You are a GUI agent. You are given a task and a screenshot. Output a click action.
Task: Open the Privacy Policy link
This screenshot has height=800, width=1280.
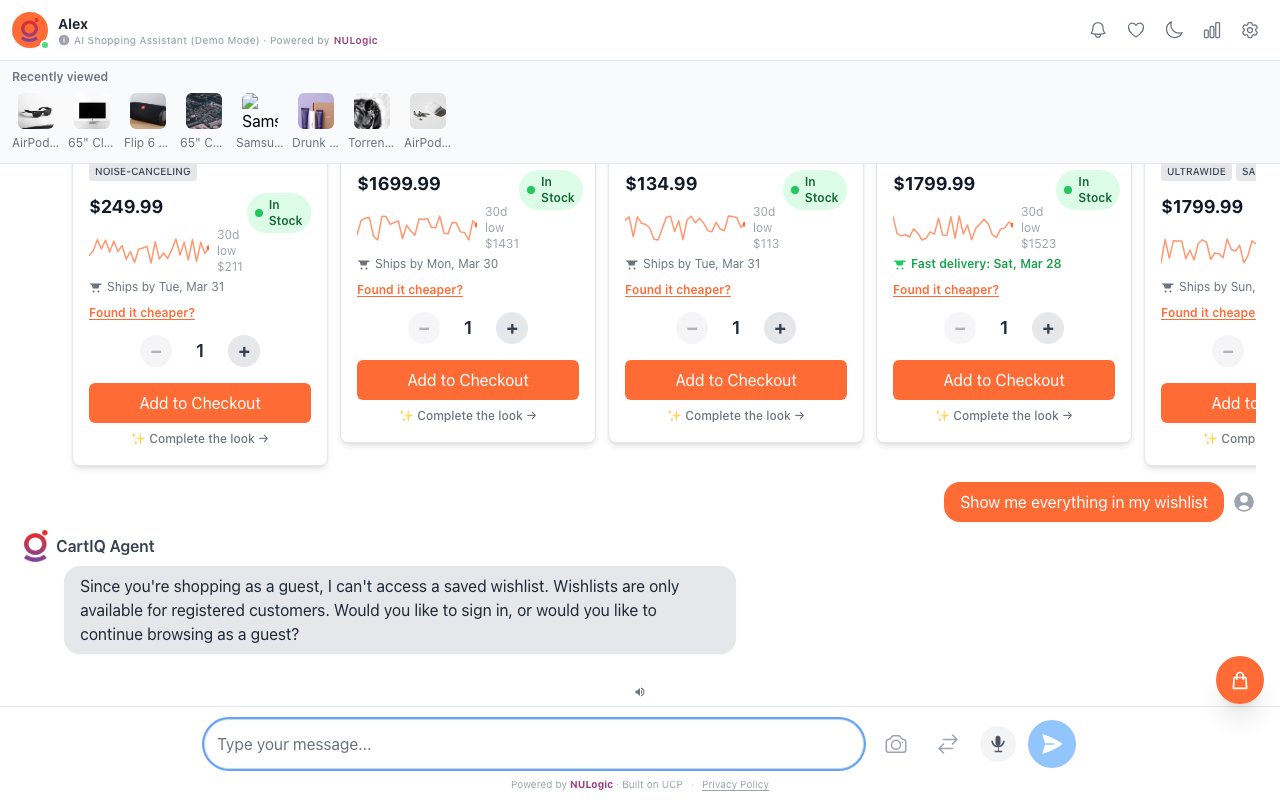click(735, 785)
